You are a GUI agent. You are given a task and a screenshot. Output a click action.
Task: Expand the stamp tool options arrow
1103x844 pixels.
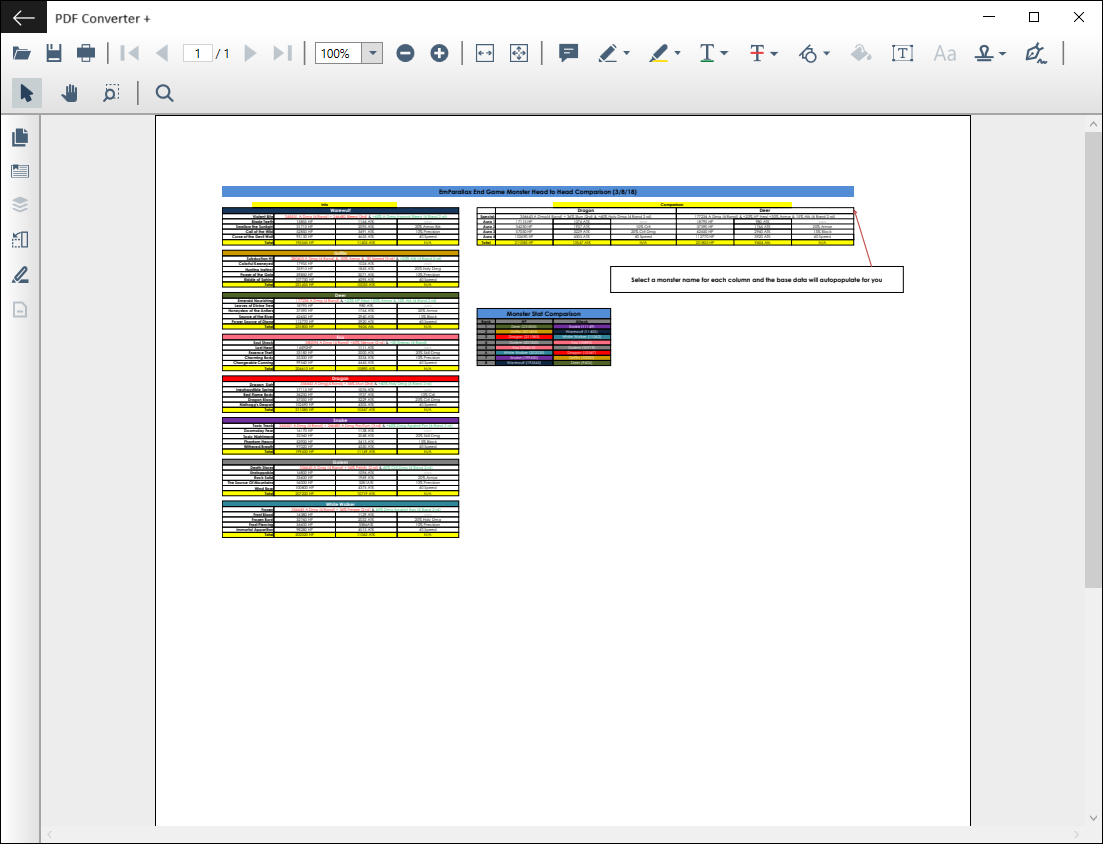click(x=1002, y=53)
